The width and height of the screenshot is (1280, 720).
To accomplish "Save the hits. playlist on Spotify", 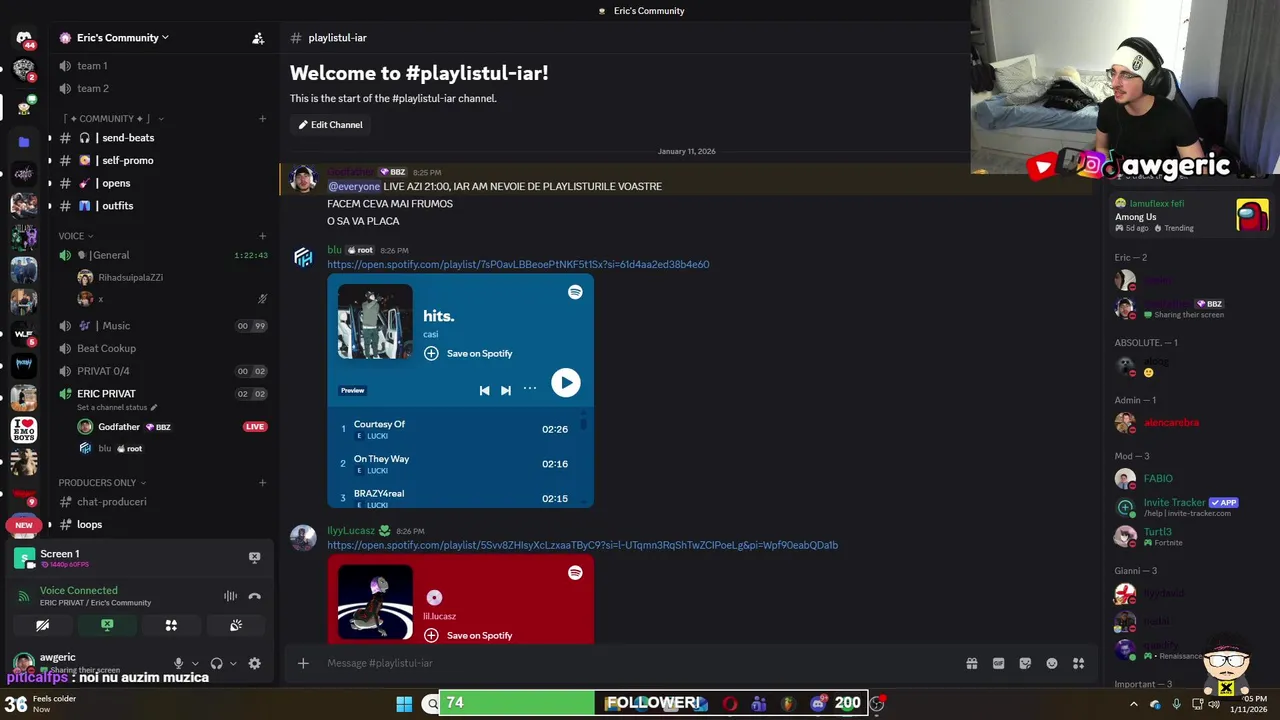I will coord(469,353).
